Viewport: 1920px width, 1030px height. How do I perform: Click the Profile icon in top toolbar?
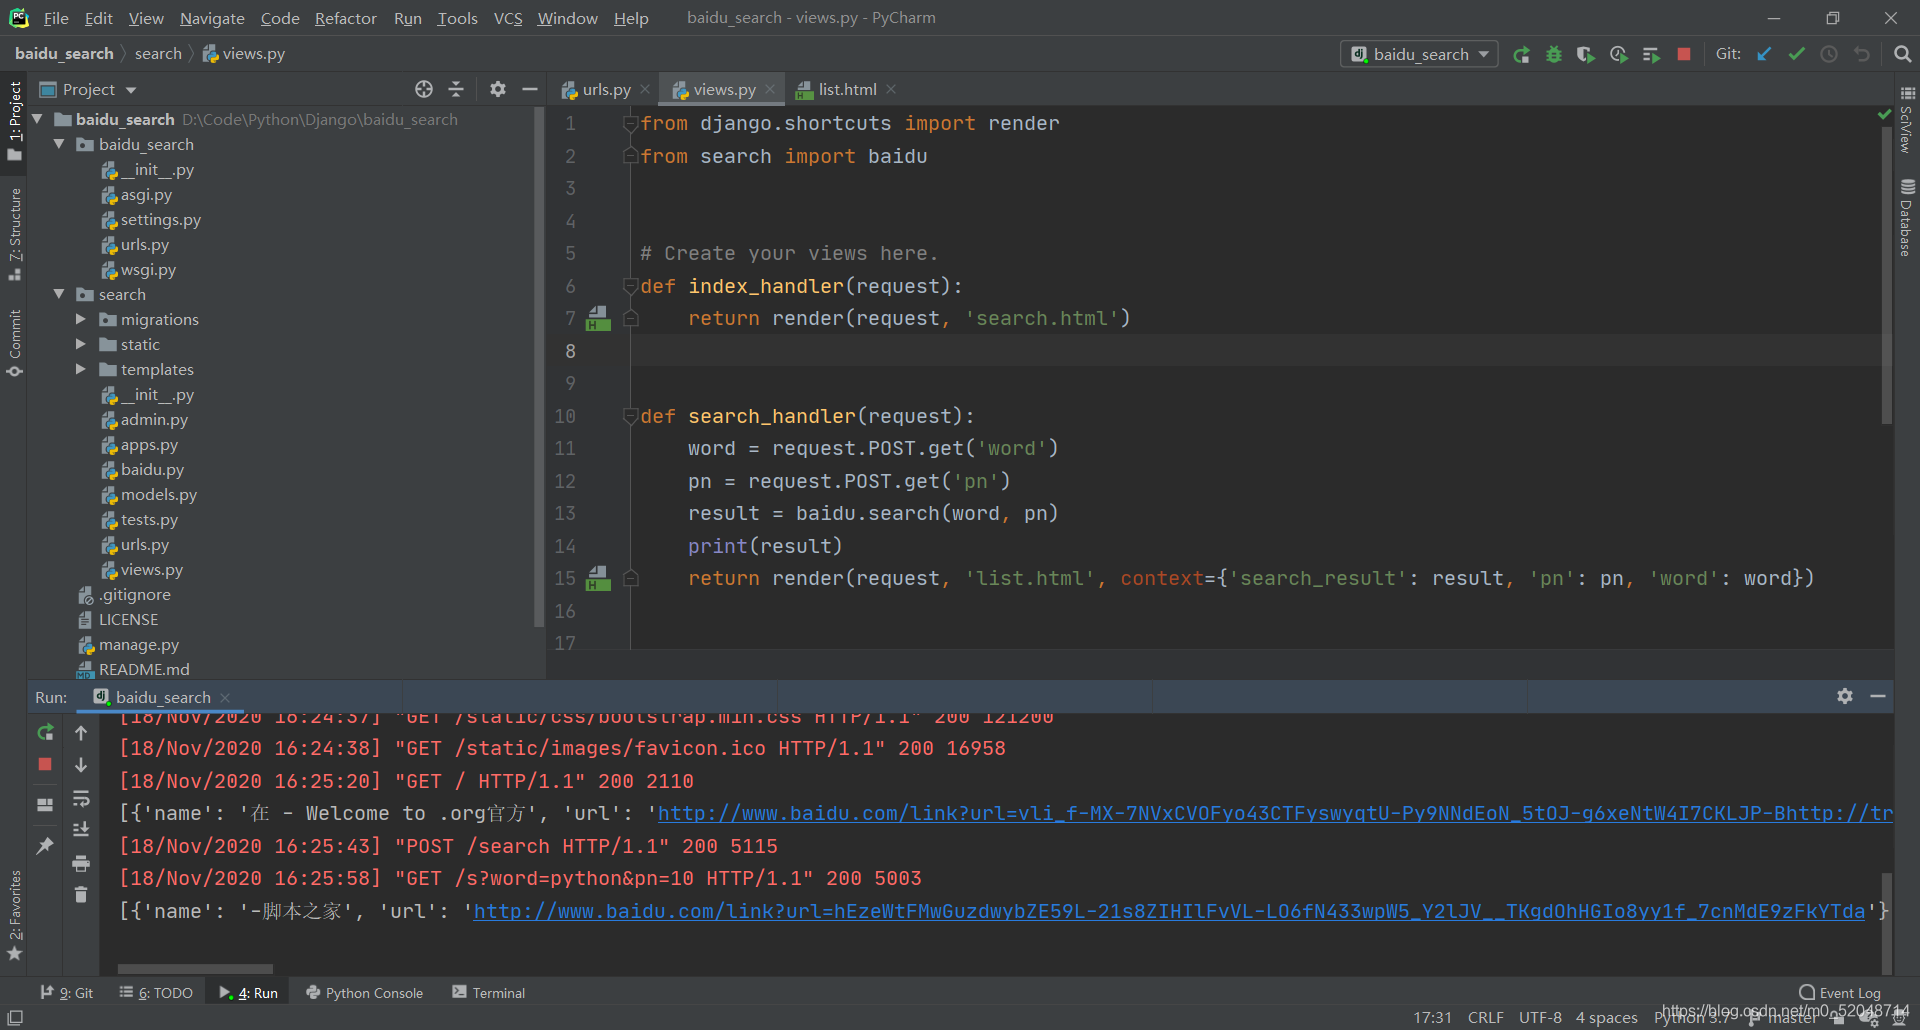pyautogui.click(x=1619, y=54)
